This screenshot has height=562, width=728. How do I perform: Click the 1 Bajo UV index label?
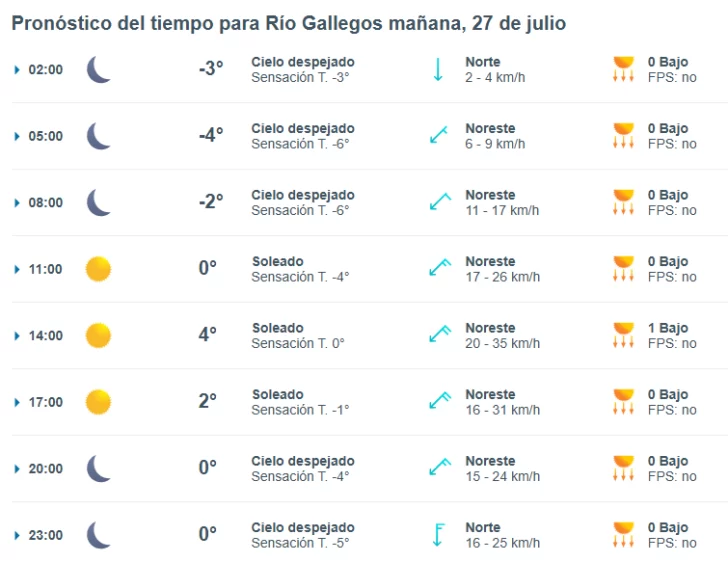[x=667, y=328]
